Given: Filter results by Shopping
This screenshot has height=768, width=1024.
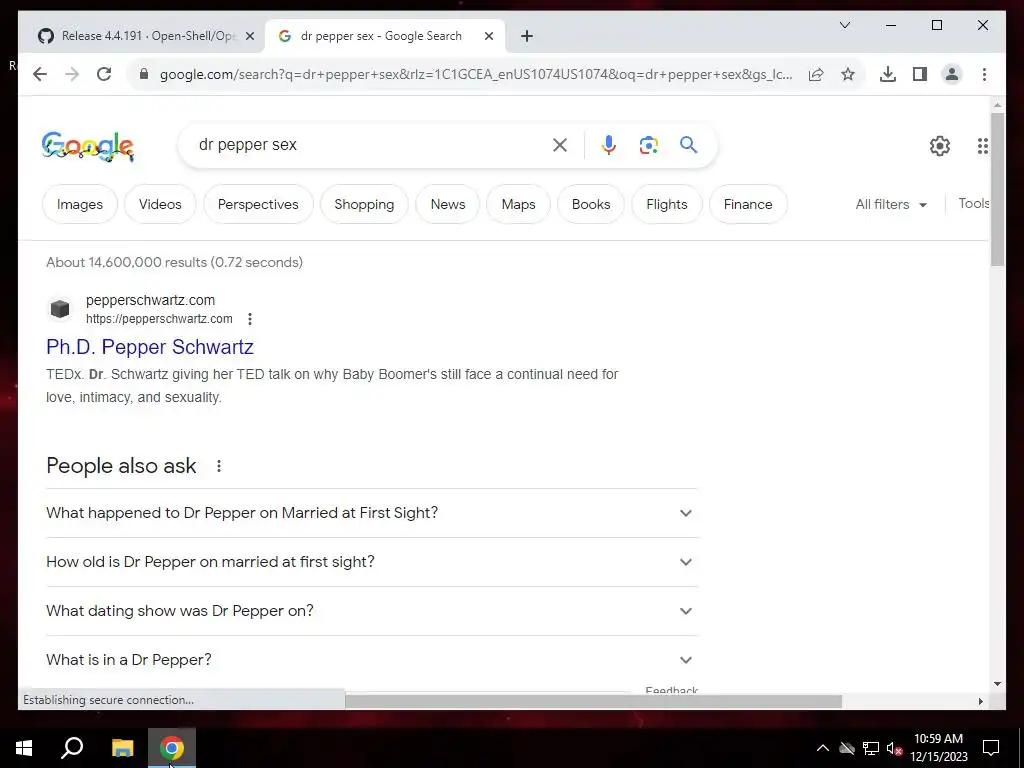Looking at the screenshot, I should pos(364,204).
